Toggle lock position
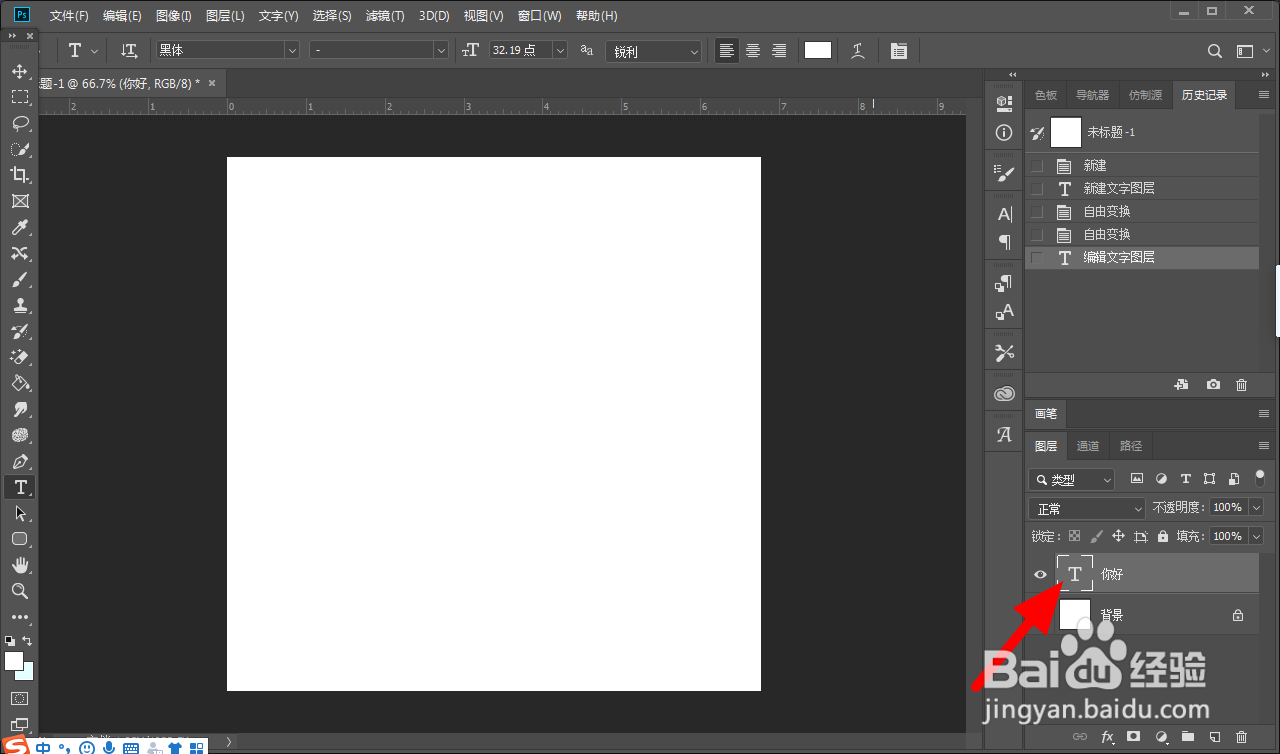Viewport: 1280px width, 754px height. (1118, 536)
